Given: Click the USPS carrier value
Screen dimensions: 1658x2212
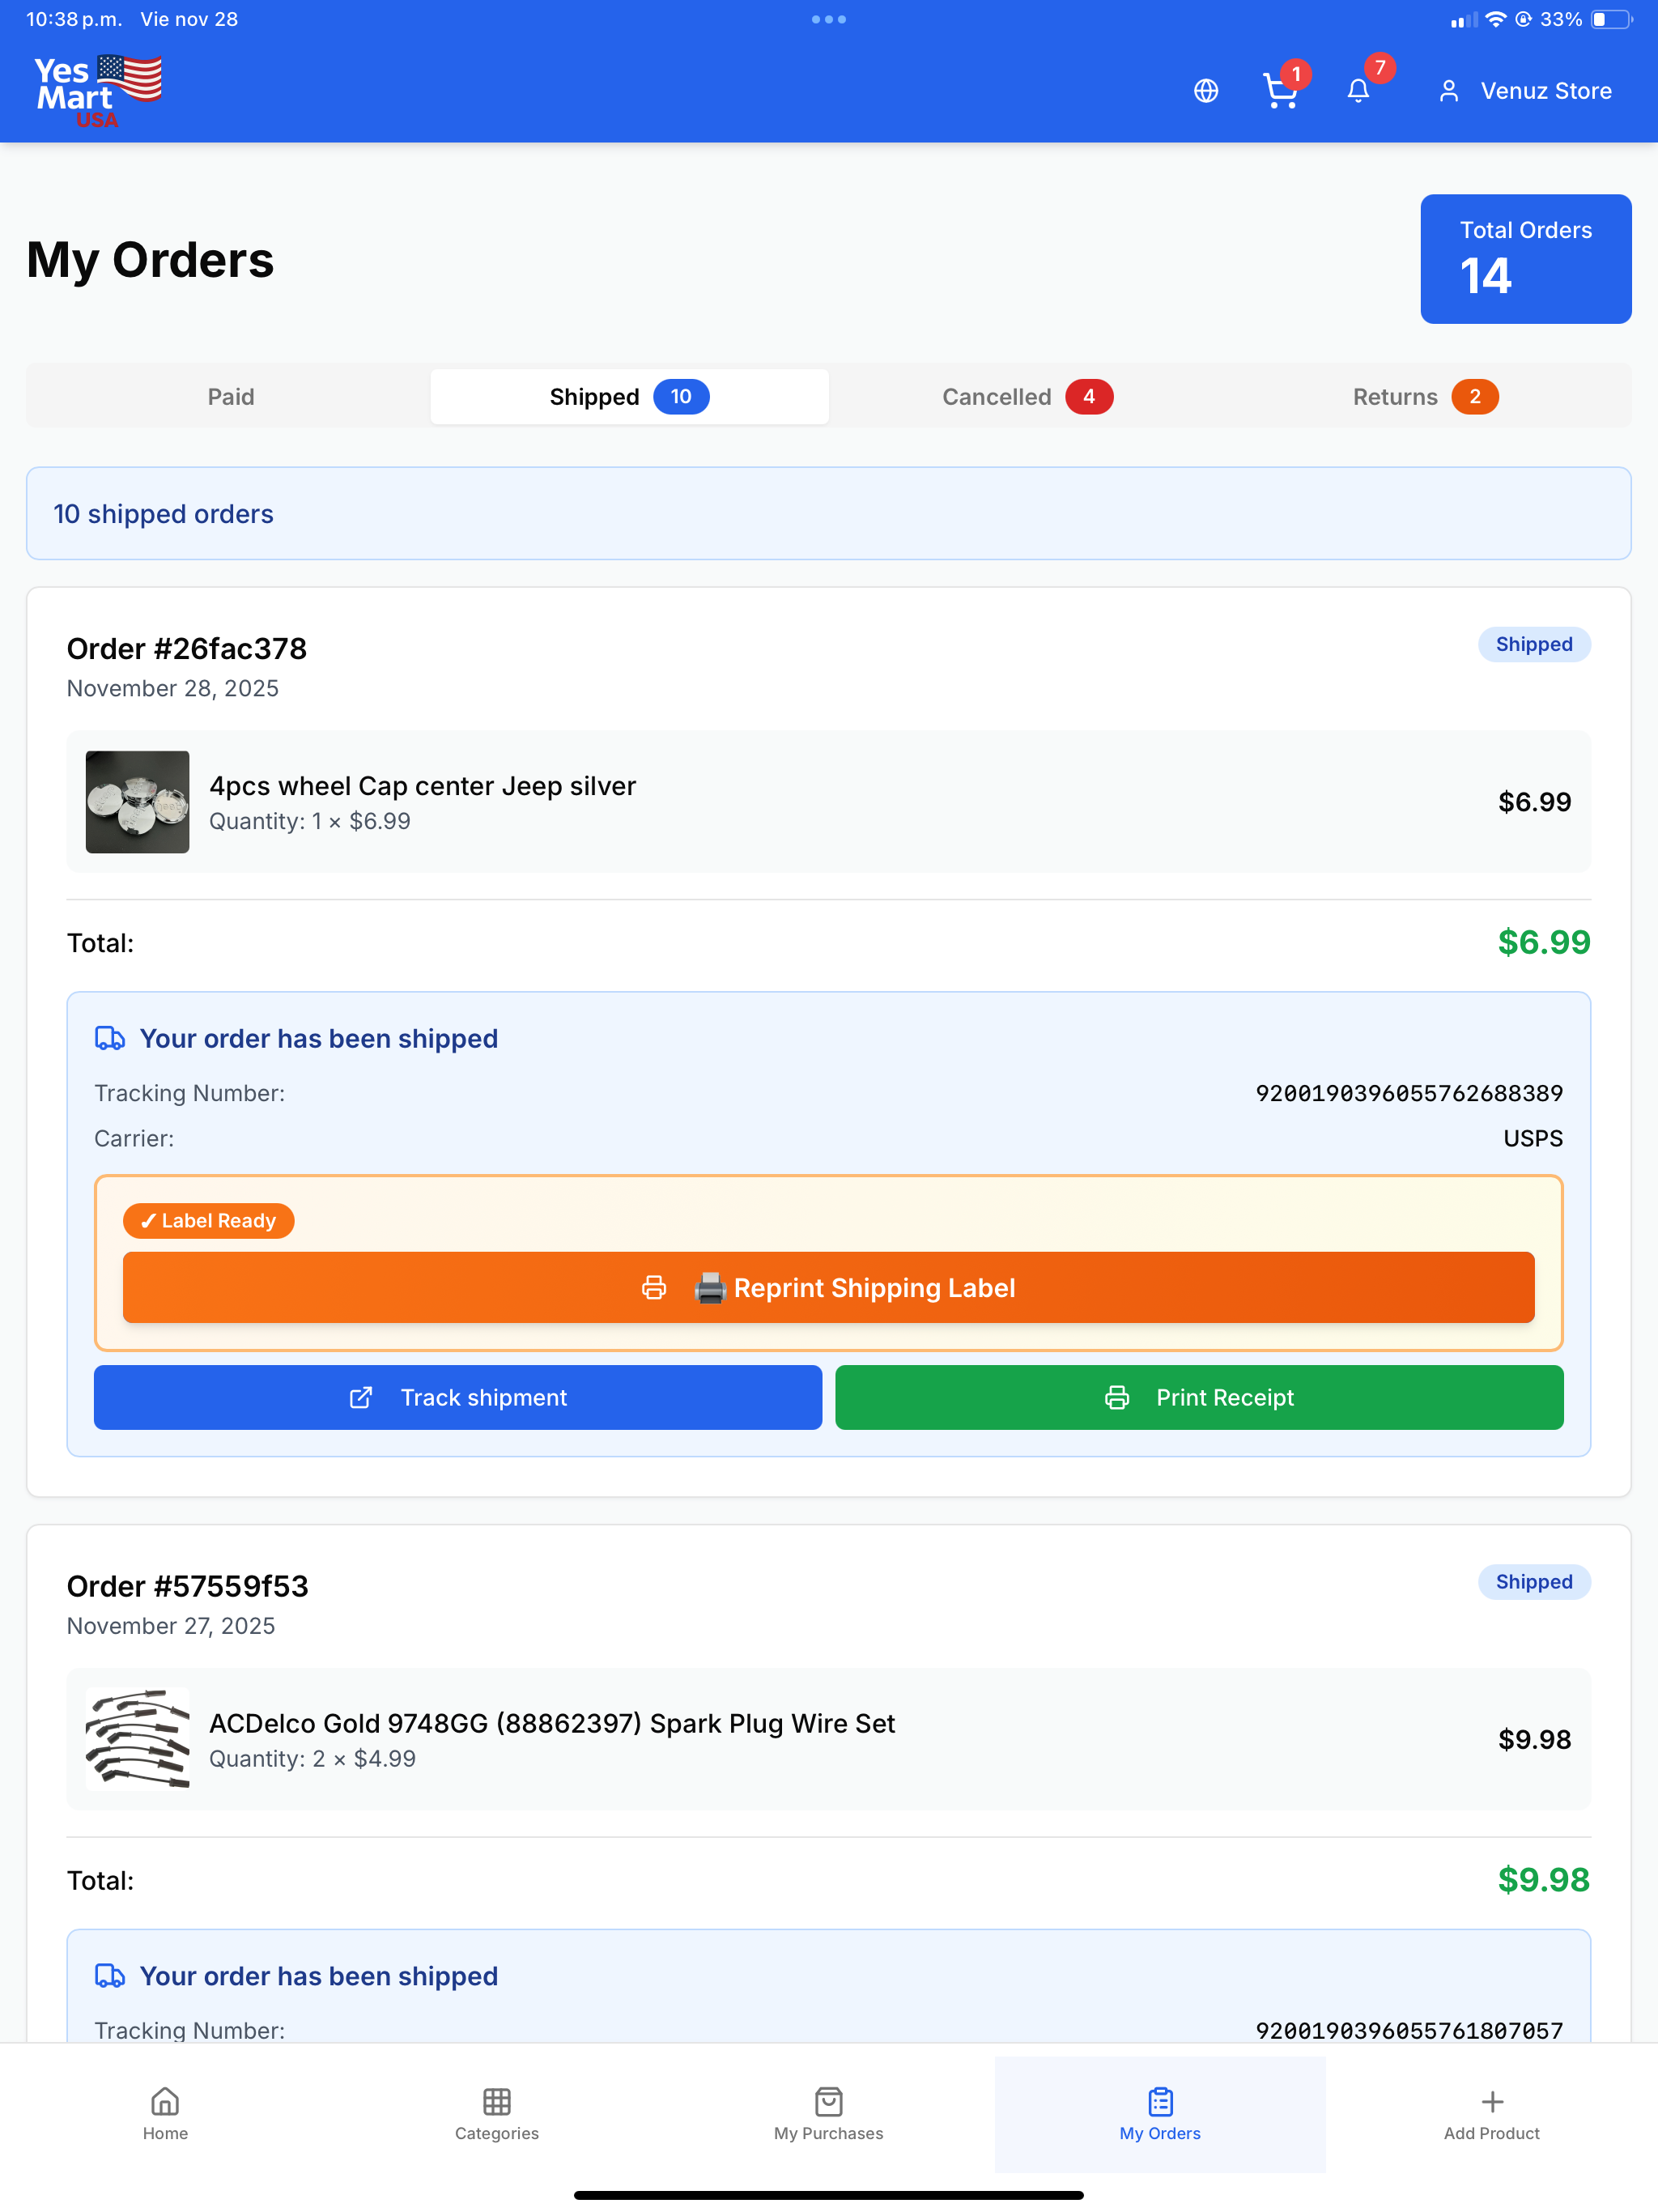Looking at the screenshot, I should tap(1533, 1139).
